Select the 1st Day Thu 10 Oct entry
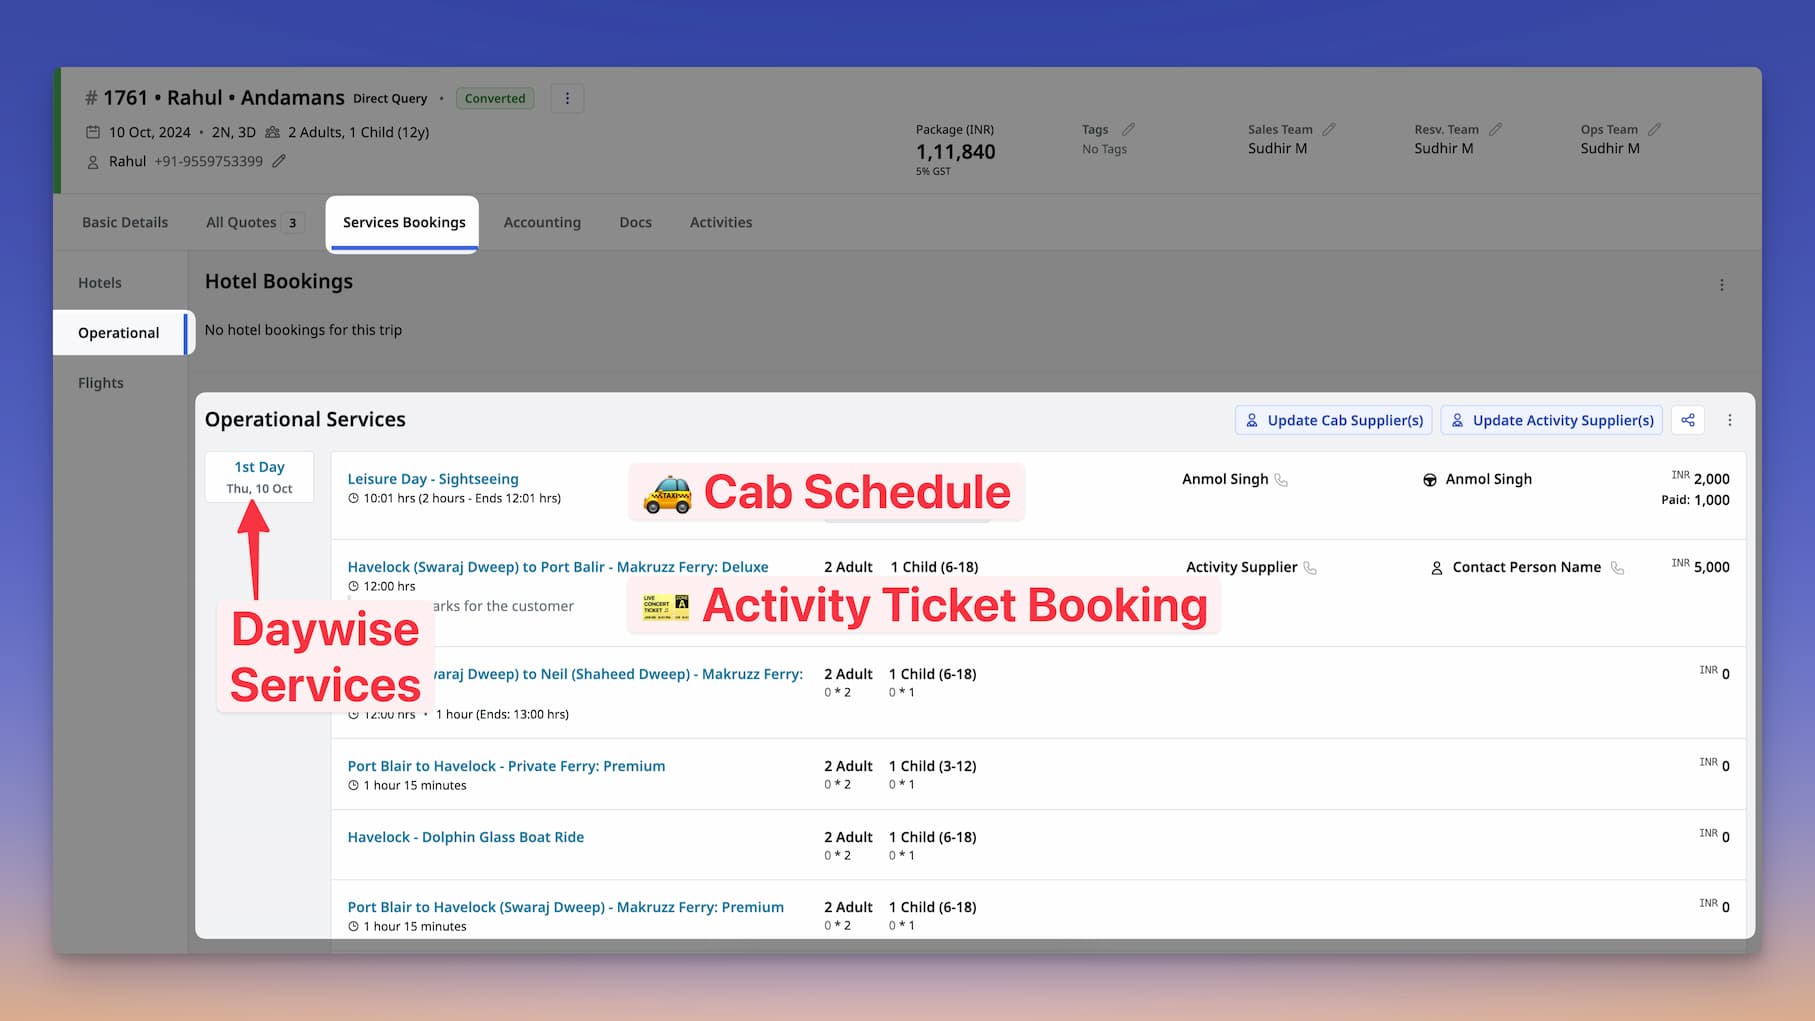The image size is (1815, 1021). tap(259, 476)
